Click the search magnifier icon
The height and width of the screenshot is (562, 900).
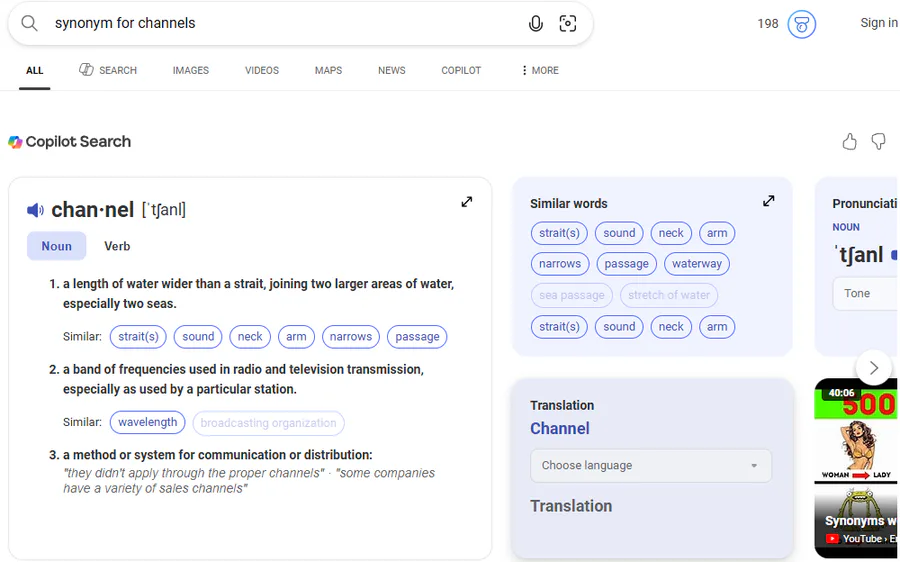[29, 23]
